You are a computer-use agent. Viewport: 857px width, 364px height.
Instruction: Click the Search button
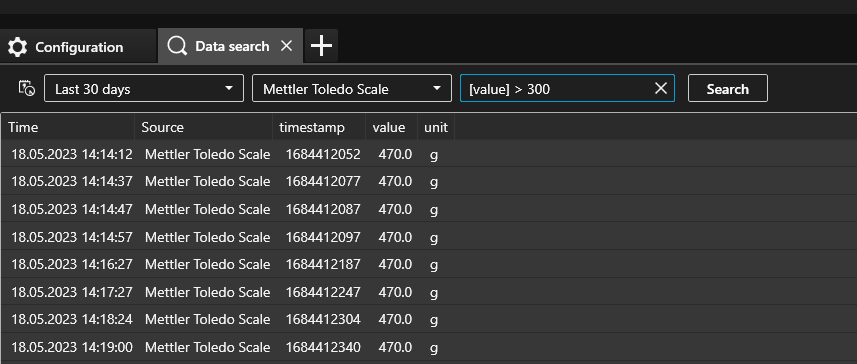[727, 89]
